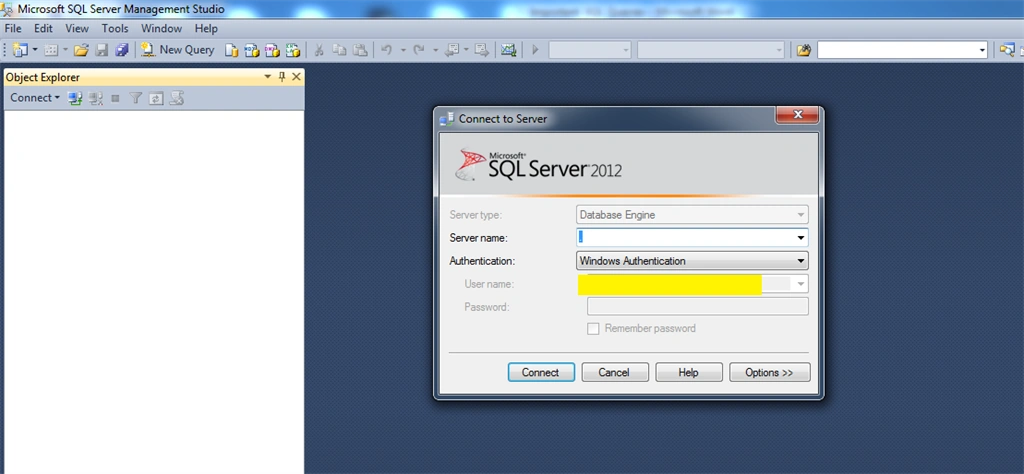1024x474 pixels.
Task: Open the Object Explorer Connect dropdown
Action: [x=35, y=98]
